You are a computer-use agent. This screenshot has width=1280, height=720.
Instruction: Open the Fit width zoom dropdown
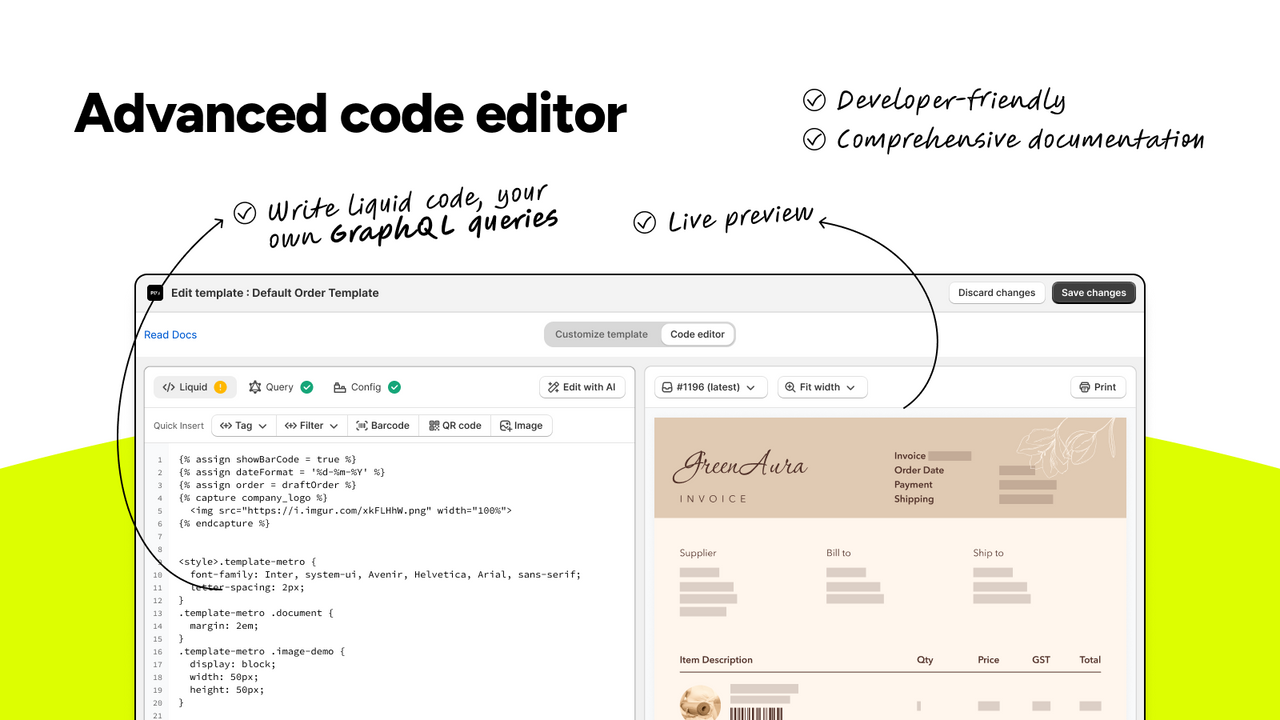pos(822,387)
